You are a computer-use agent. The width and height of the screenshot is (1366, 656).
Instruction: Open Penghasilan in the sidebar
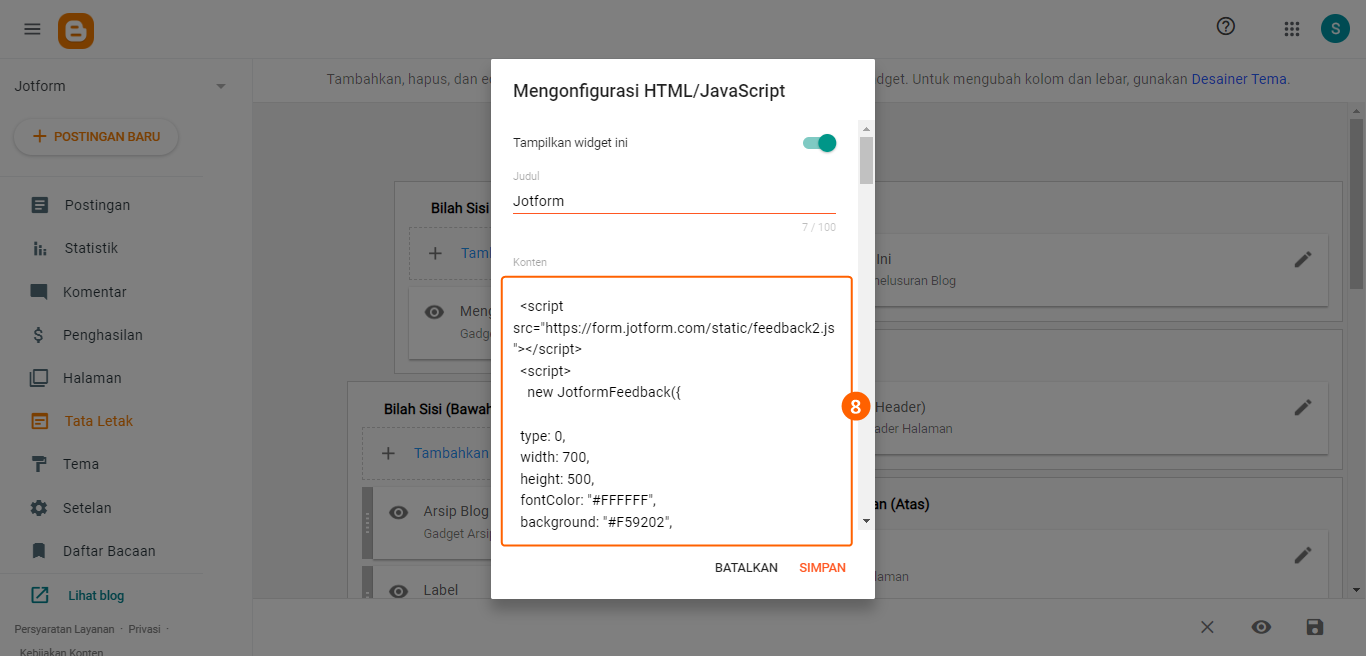[x=101, y=335]
